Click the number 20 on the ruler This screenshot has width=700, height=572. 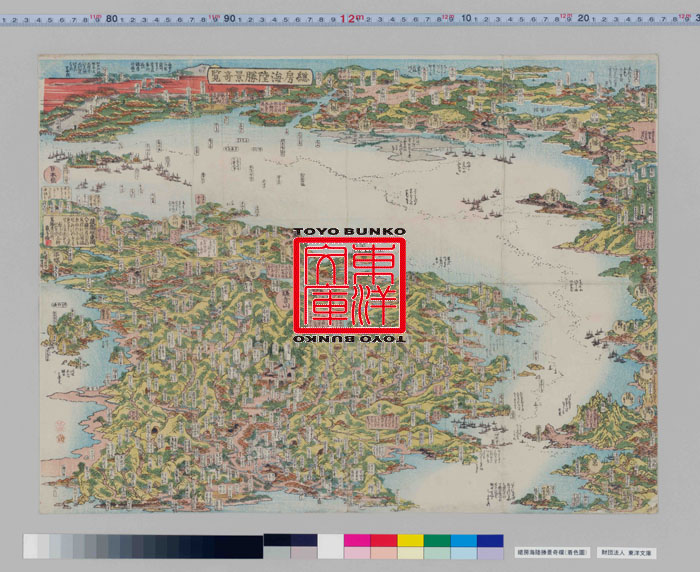(x=582, y=18)
